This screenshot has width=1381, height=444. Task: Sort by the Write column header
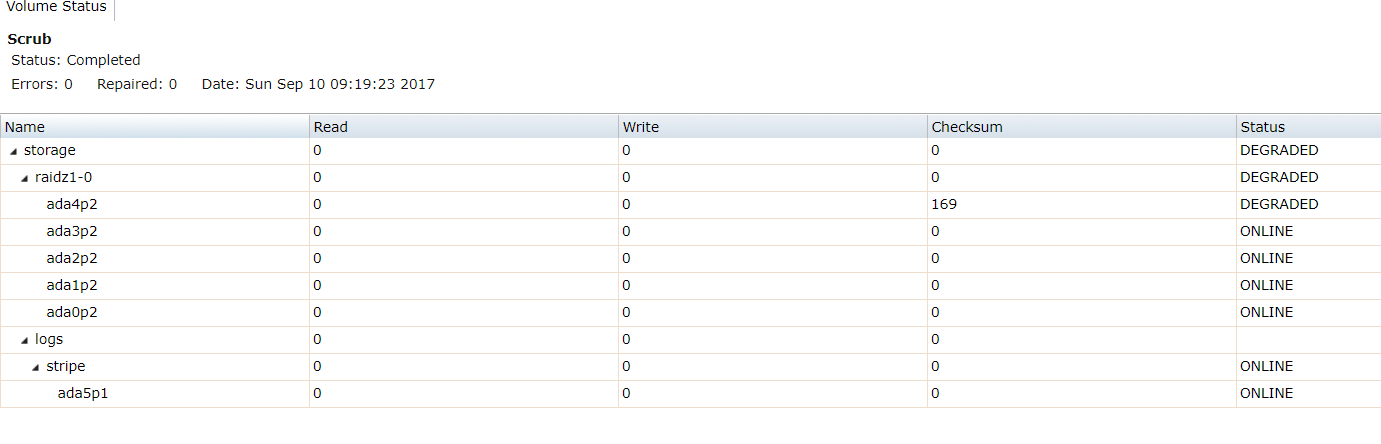click(773, 127)
